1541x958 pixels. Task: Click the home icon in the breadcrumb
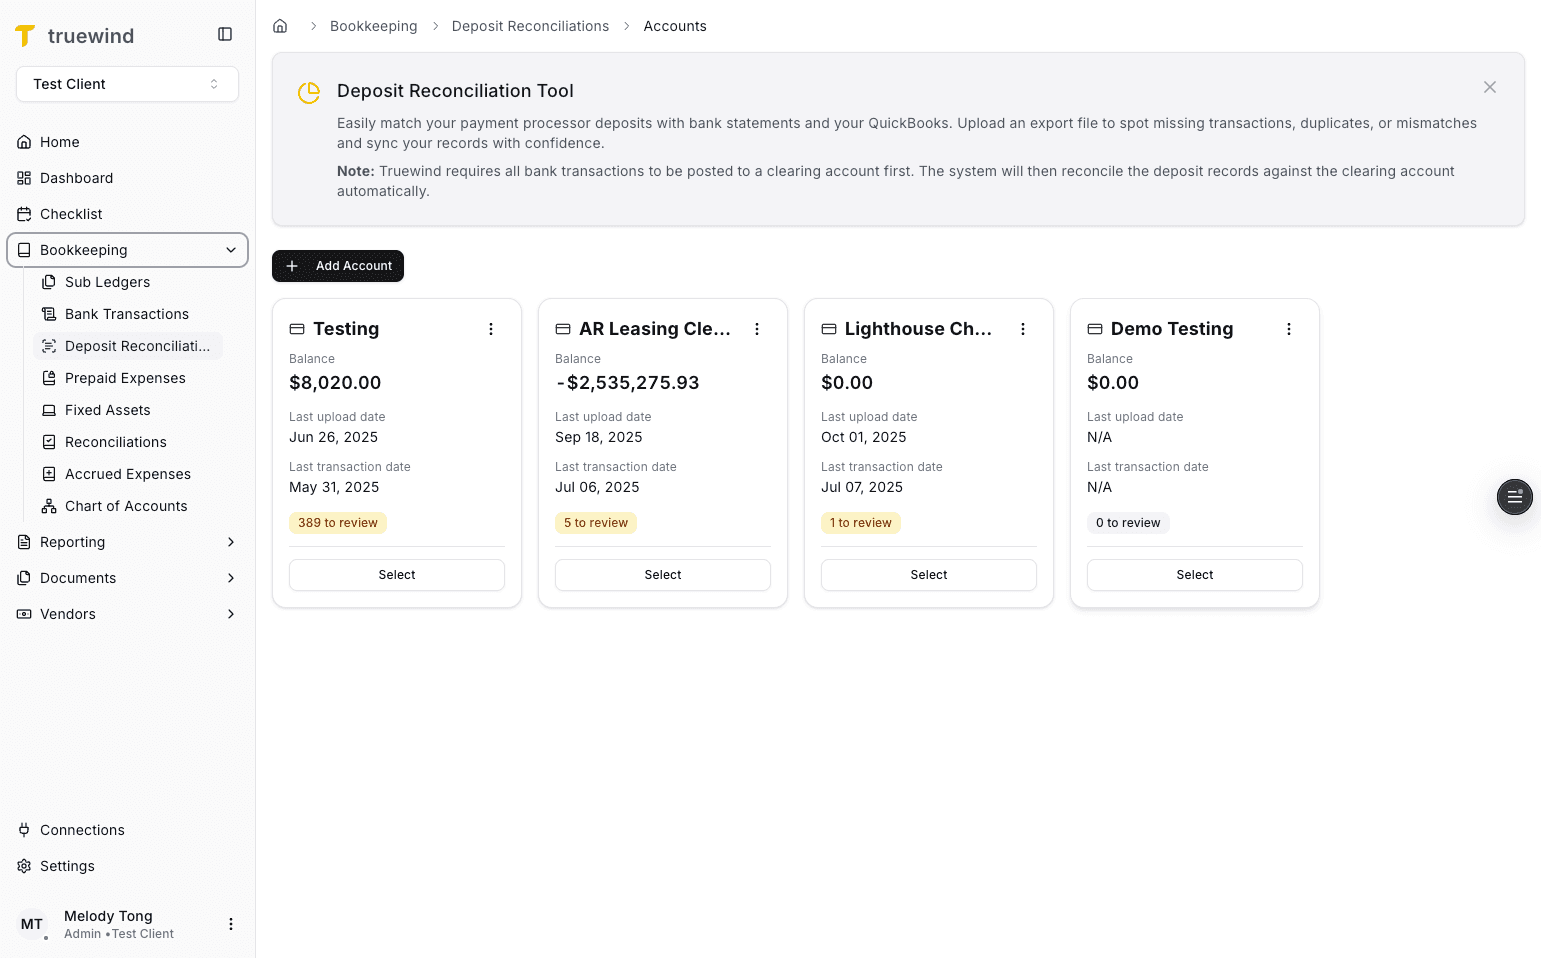click(280, 25)
